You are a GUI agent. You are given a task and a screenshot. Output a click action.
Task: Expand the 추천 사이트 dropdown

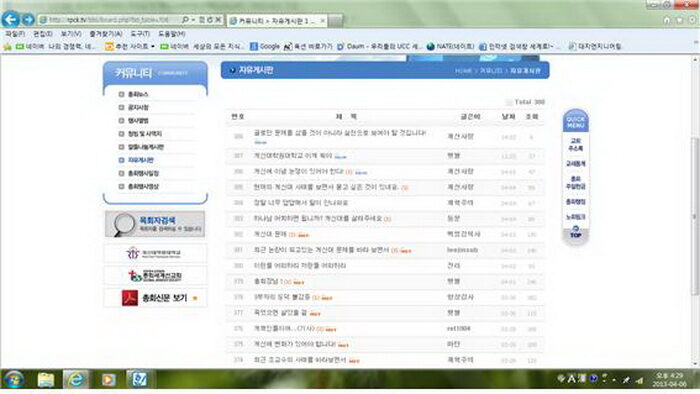pyautogui.click(x=153, y=46)
